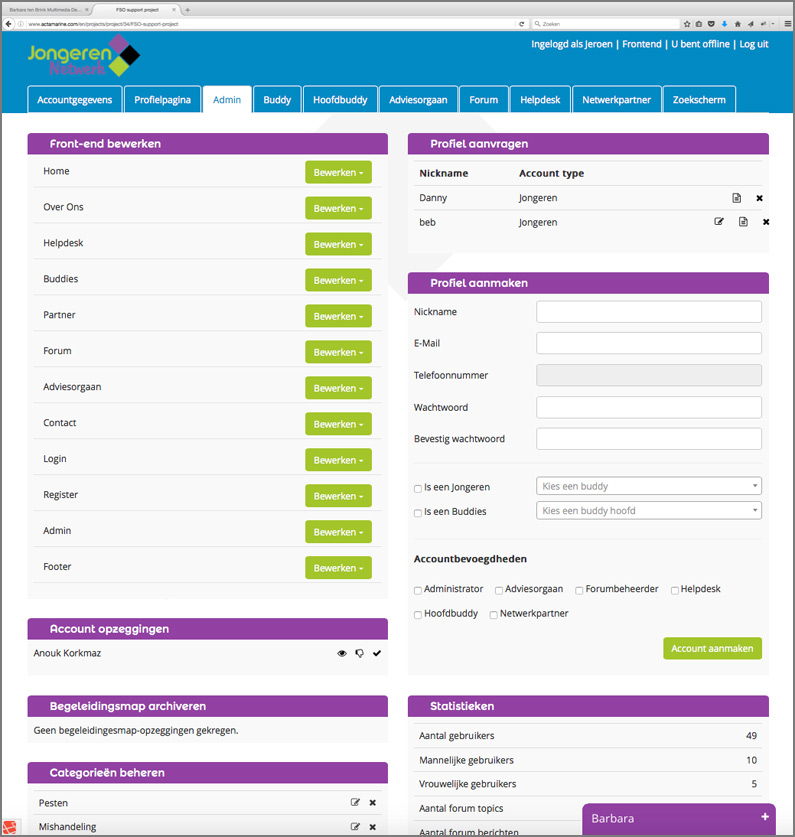This screenshot has width=795, height=837.
Task: Open the 'Kies een buddy' dropdown
Action: (x=649, y=486)
